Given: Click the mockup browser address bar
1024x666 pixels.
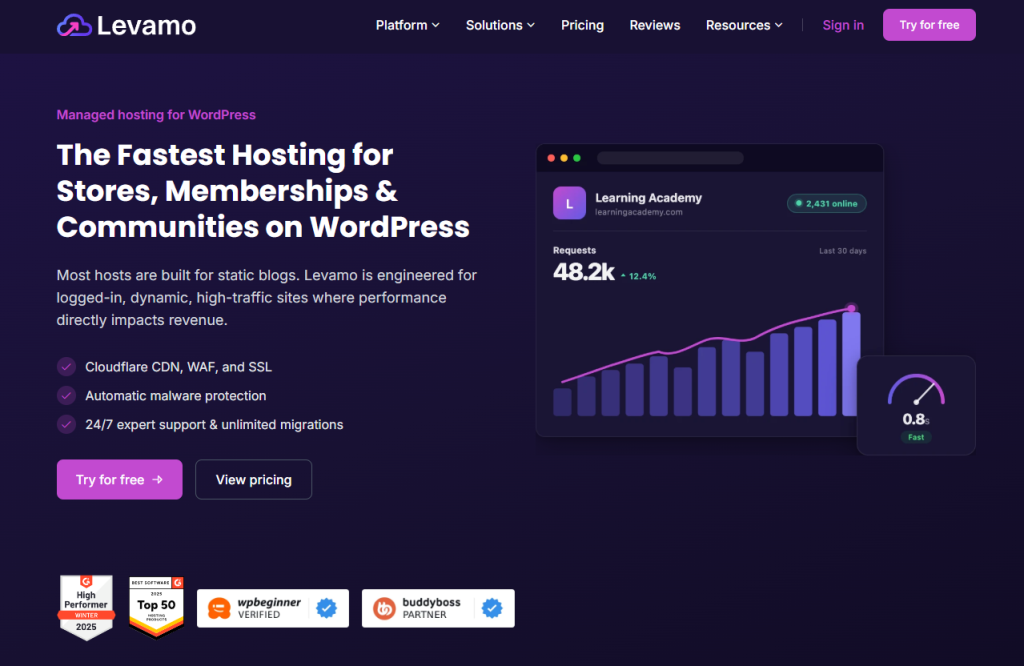Looking at the screenshot, I should (x=670, y=158).
